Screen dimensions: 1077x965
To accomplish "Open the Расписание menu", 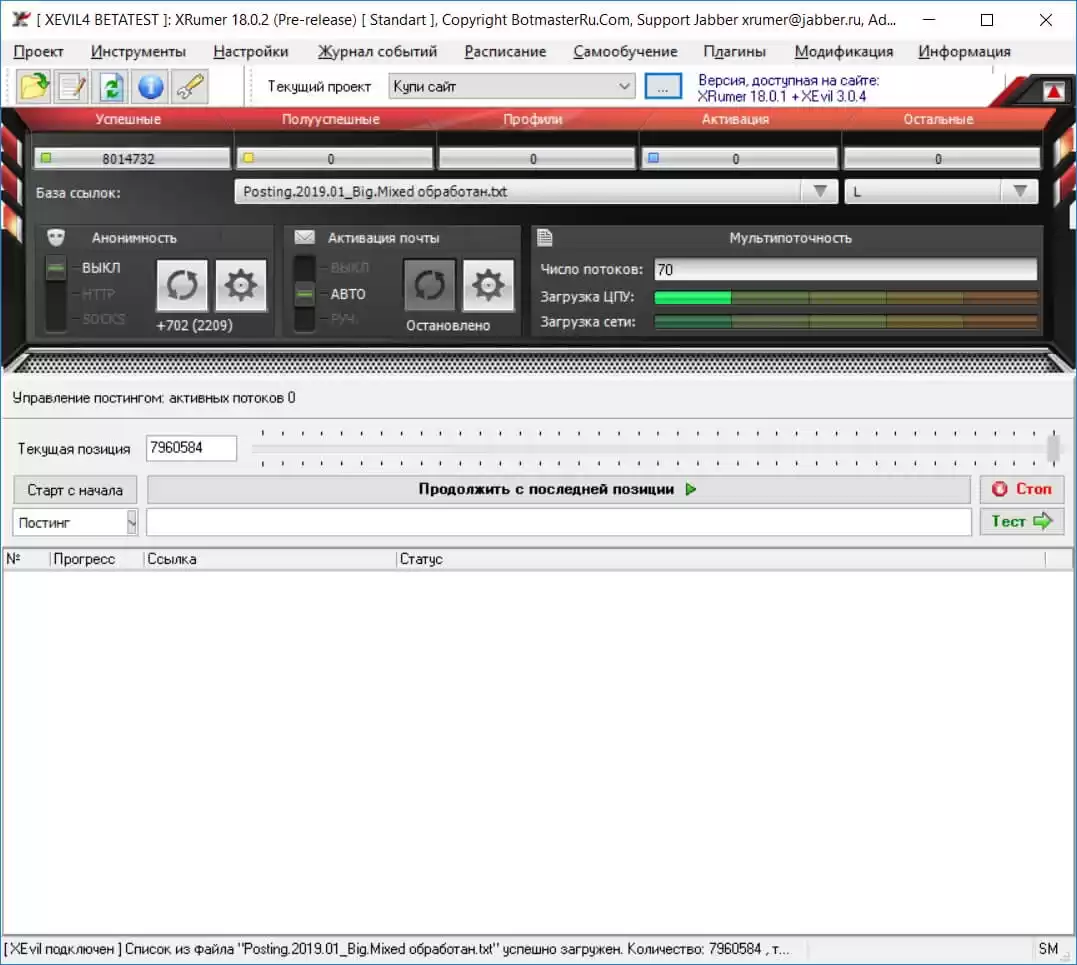I will tap(506, 52).
